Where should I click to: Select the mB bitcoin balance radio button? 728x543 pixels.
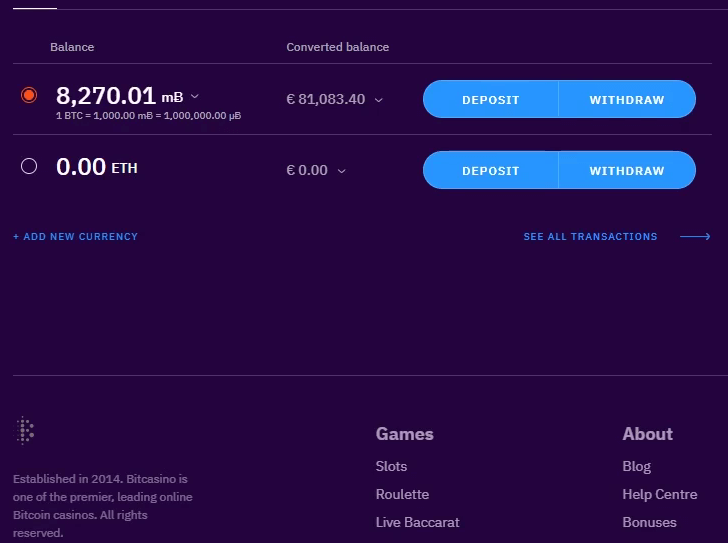tap(29, 95)
